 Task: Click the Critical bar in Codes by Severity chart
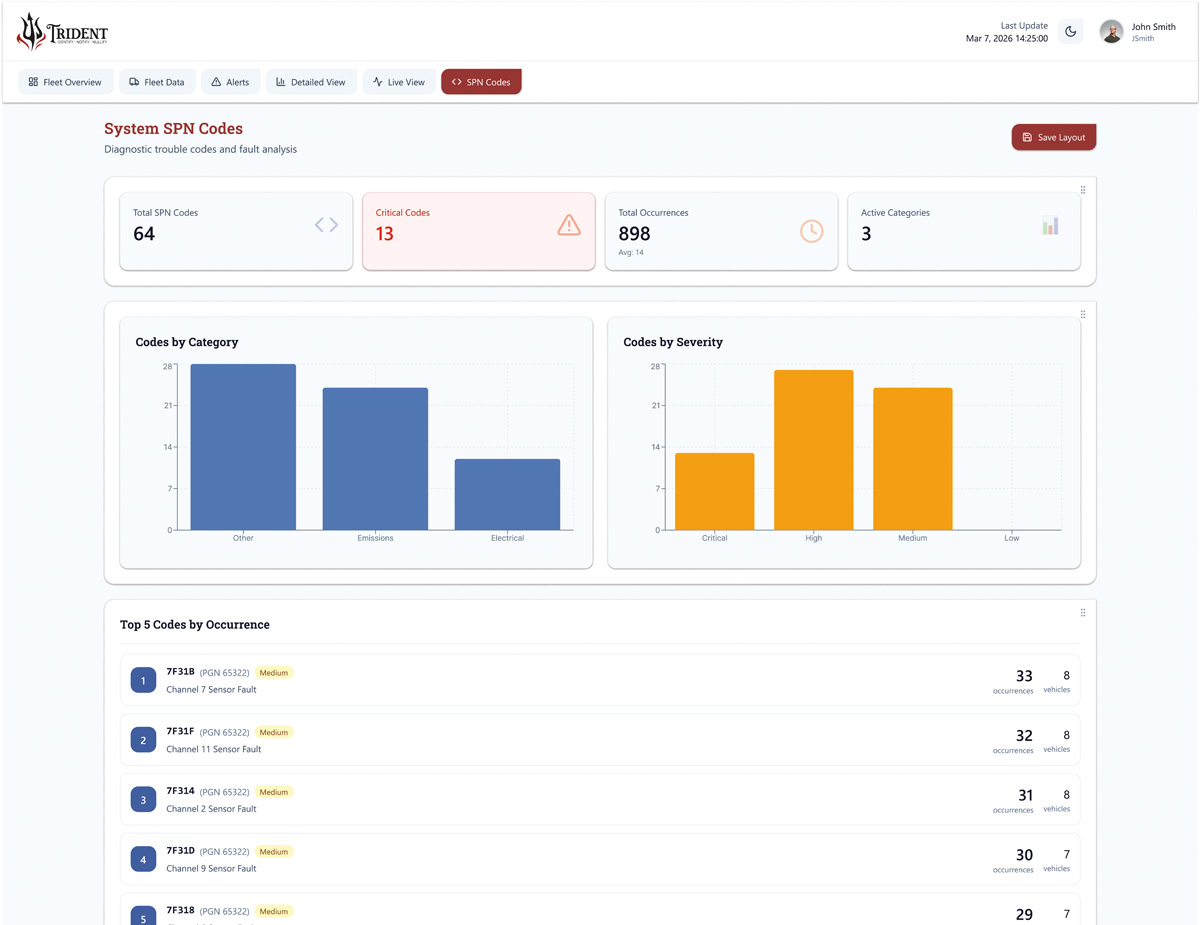714,490
